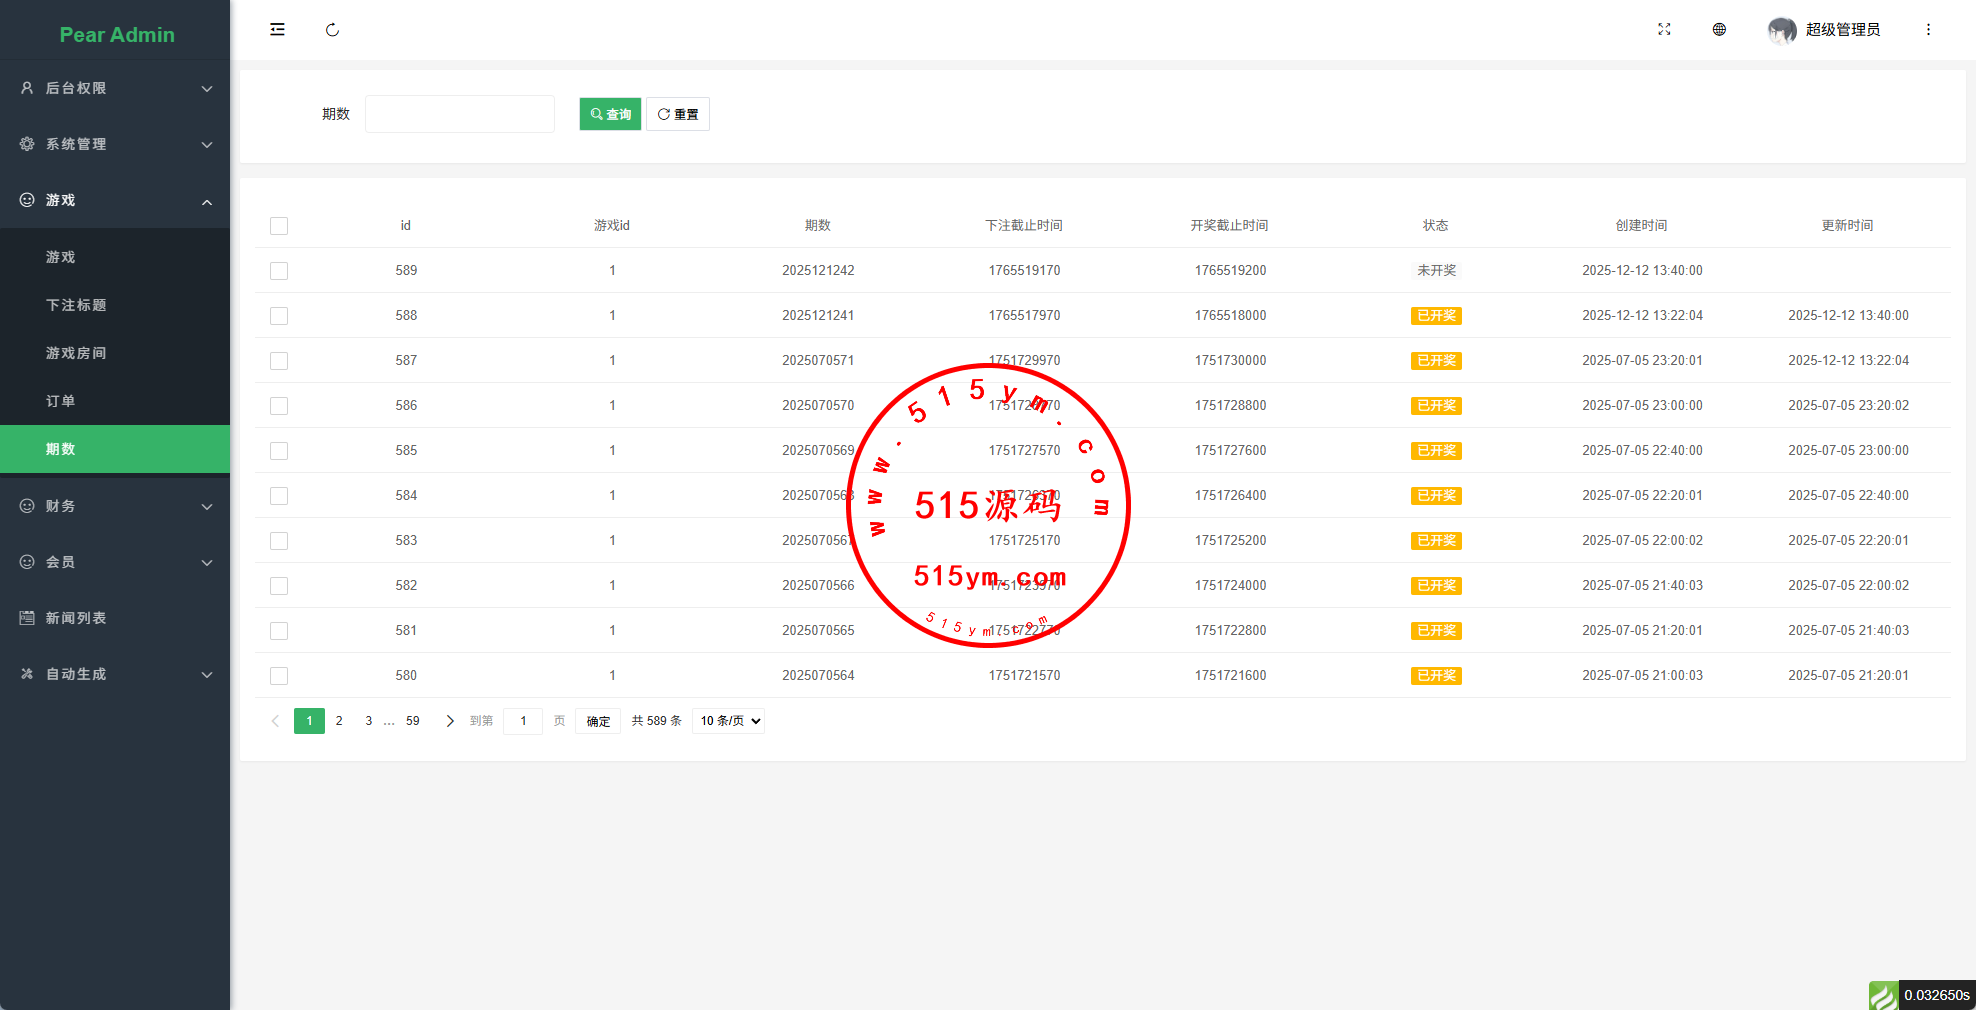
Task: Click the green leaf debug icon at the bottom right
Action: (1883, 995)
